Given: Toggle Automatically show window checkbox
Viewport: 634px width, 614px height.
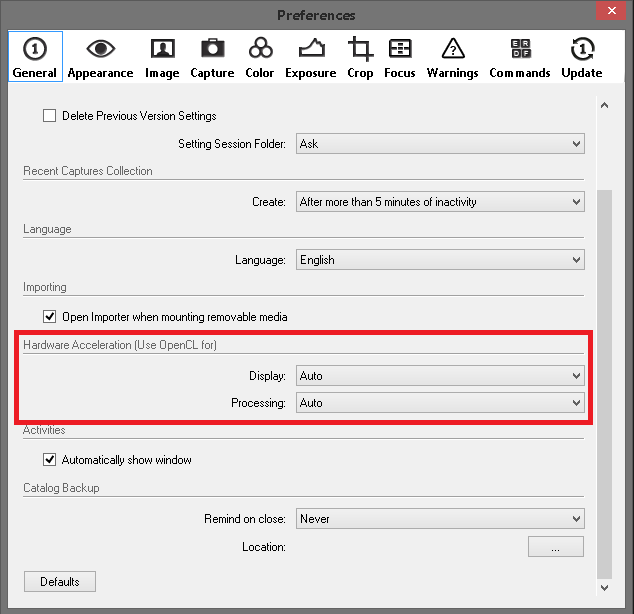Looking at the screenshot, I should click(x=49, y=460).
